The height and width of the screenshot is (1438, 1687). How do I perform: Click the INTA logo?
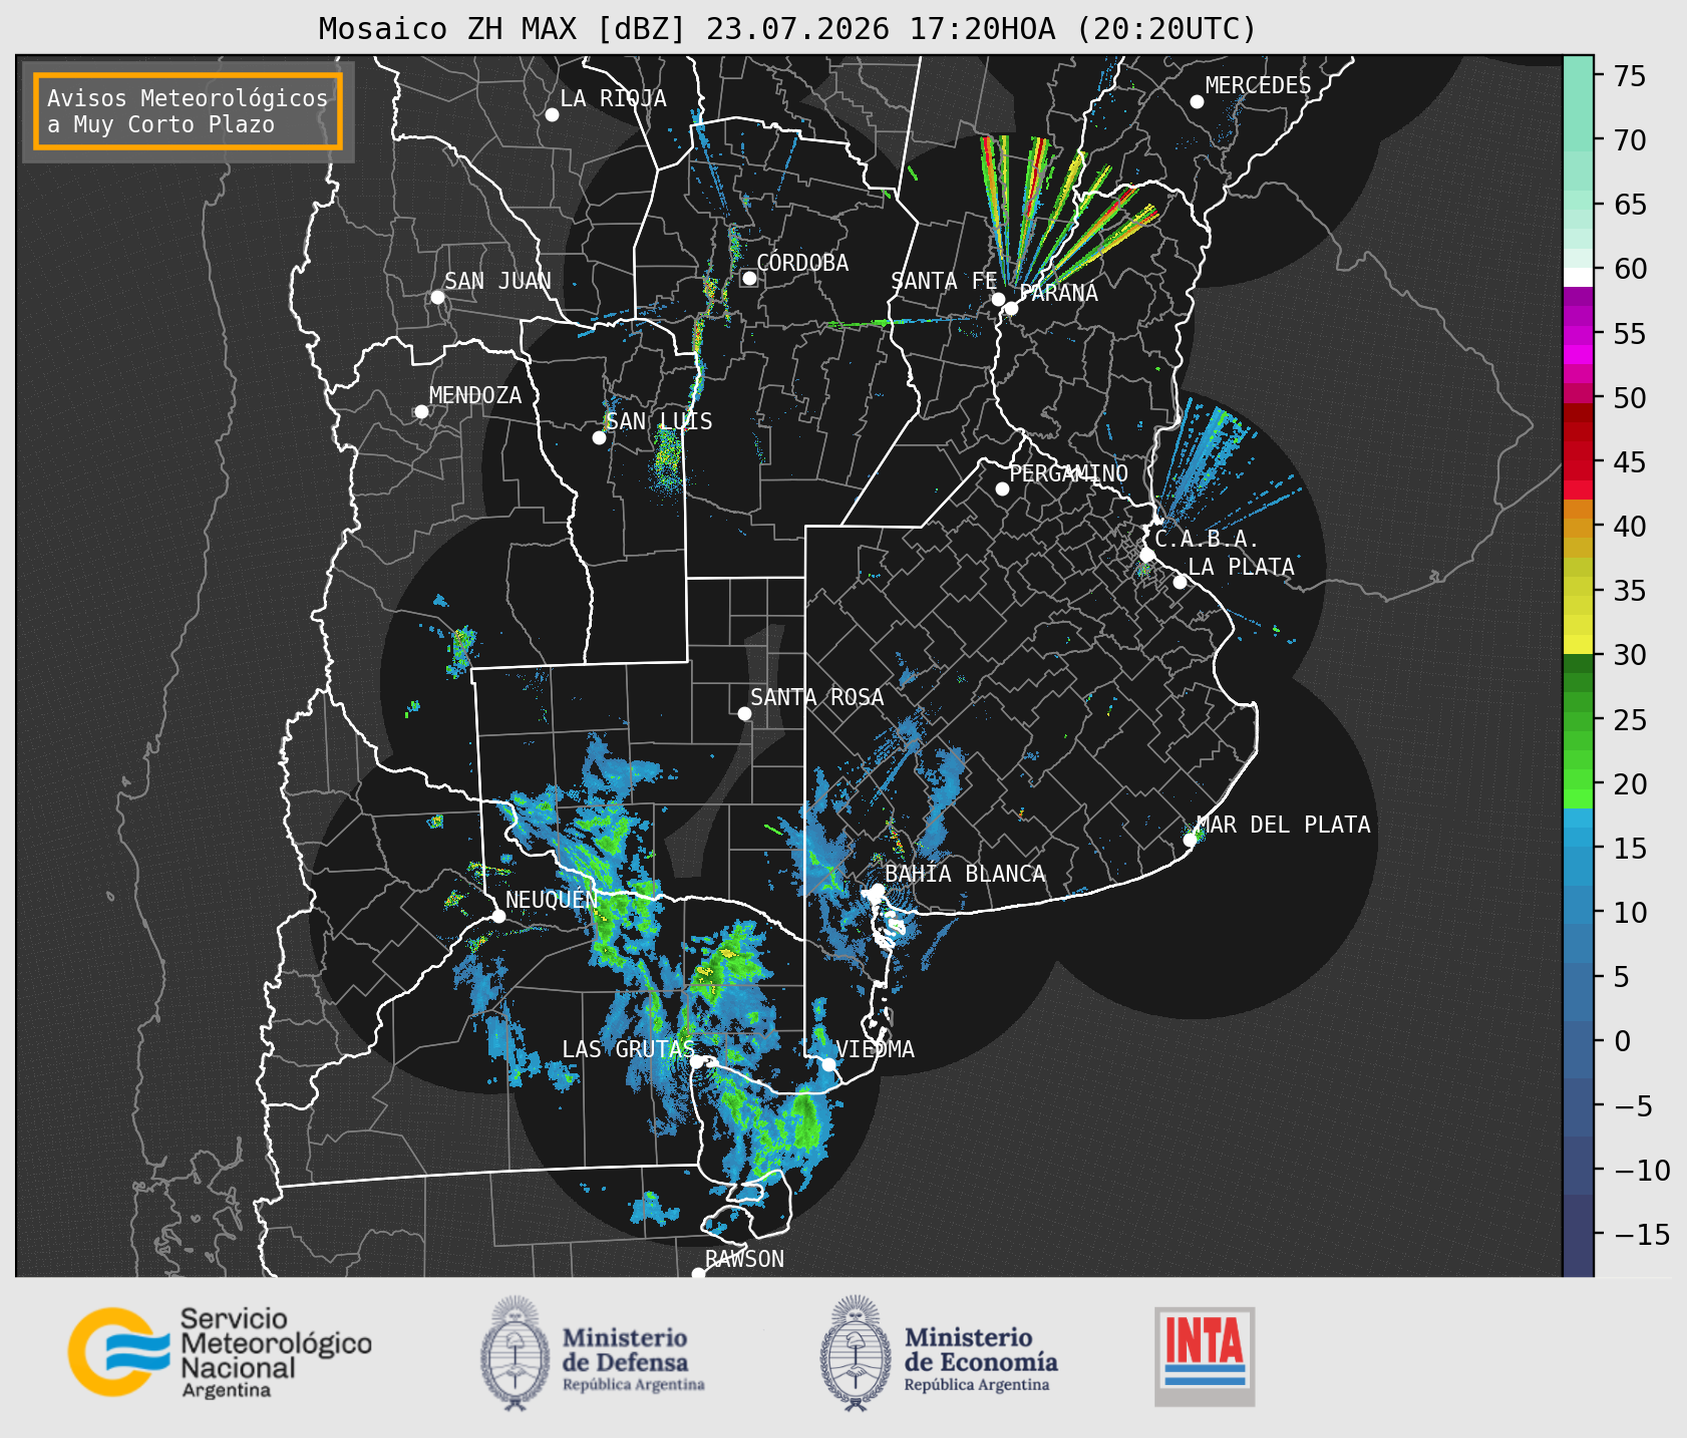(1204, 1356)
